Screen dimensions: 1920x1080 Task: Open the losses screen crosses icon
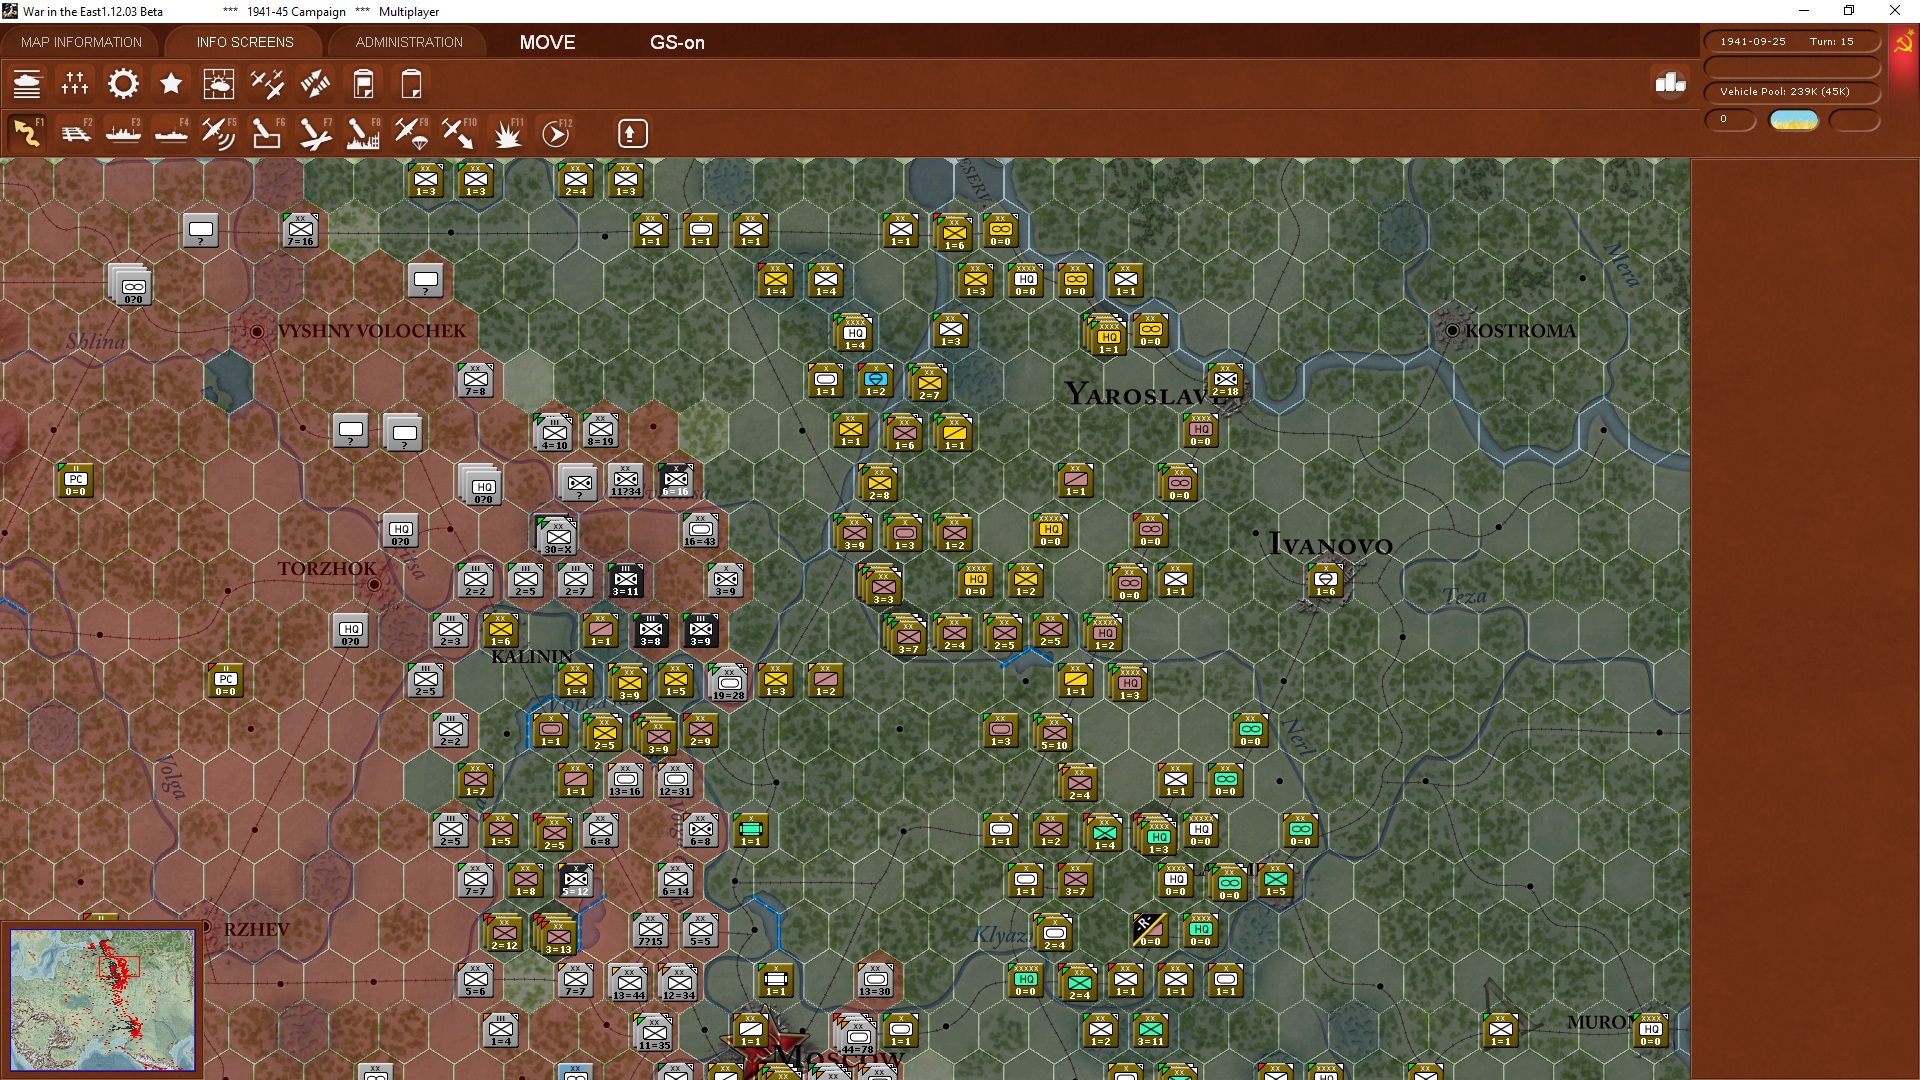[x=75, y=84]
